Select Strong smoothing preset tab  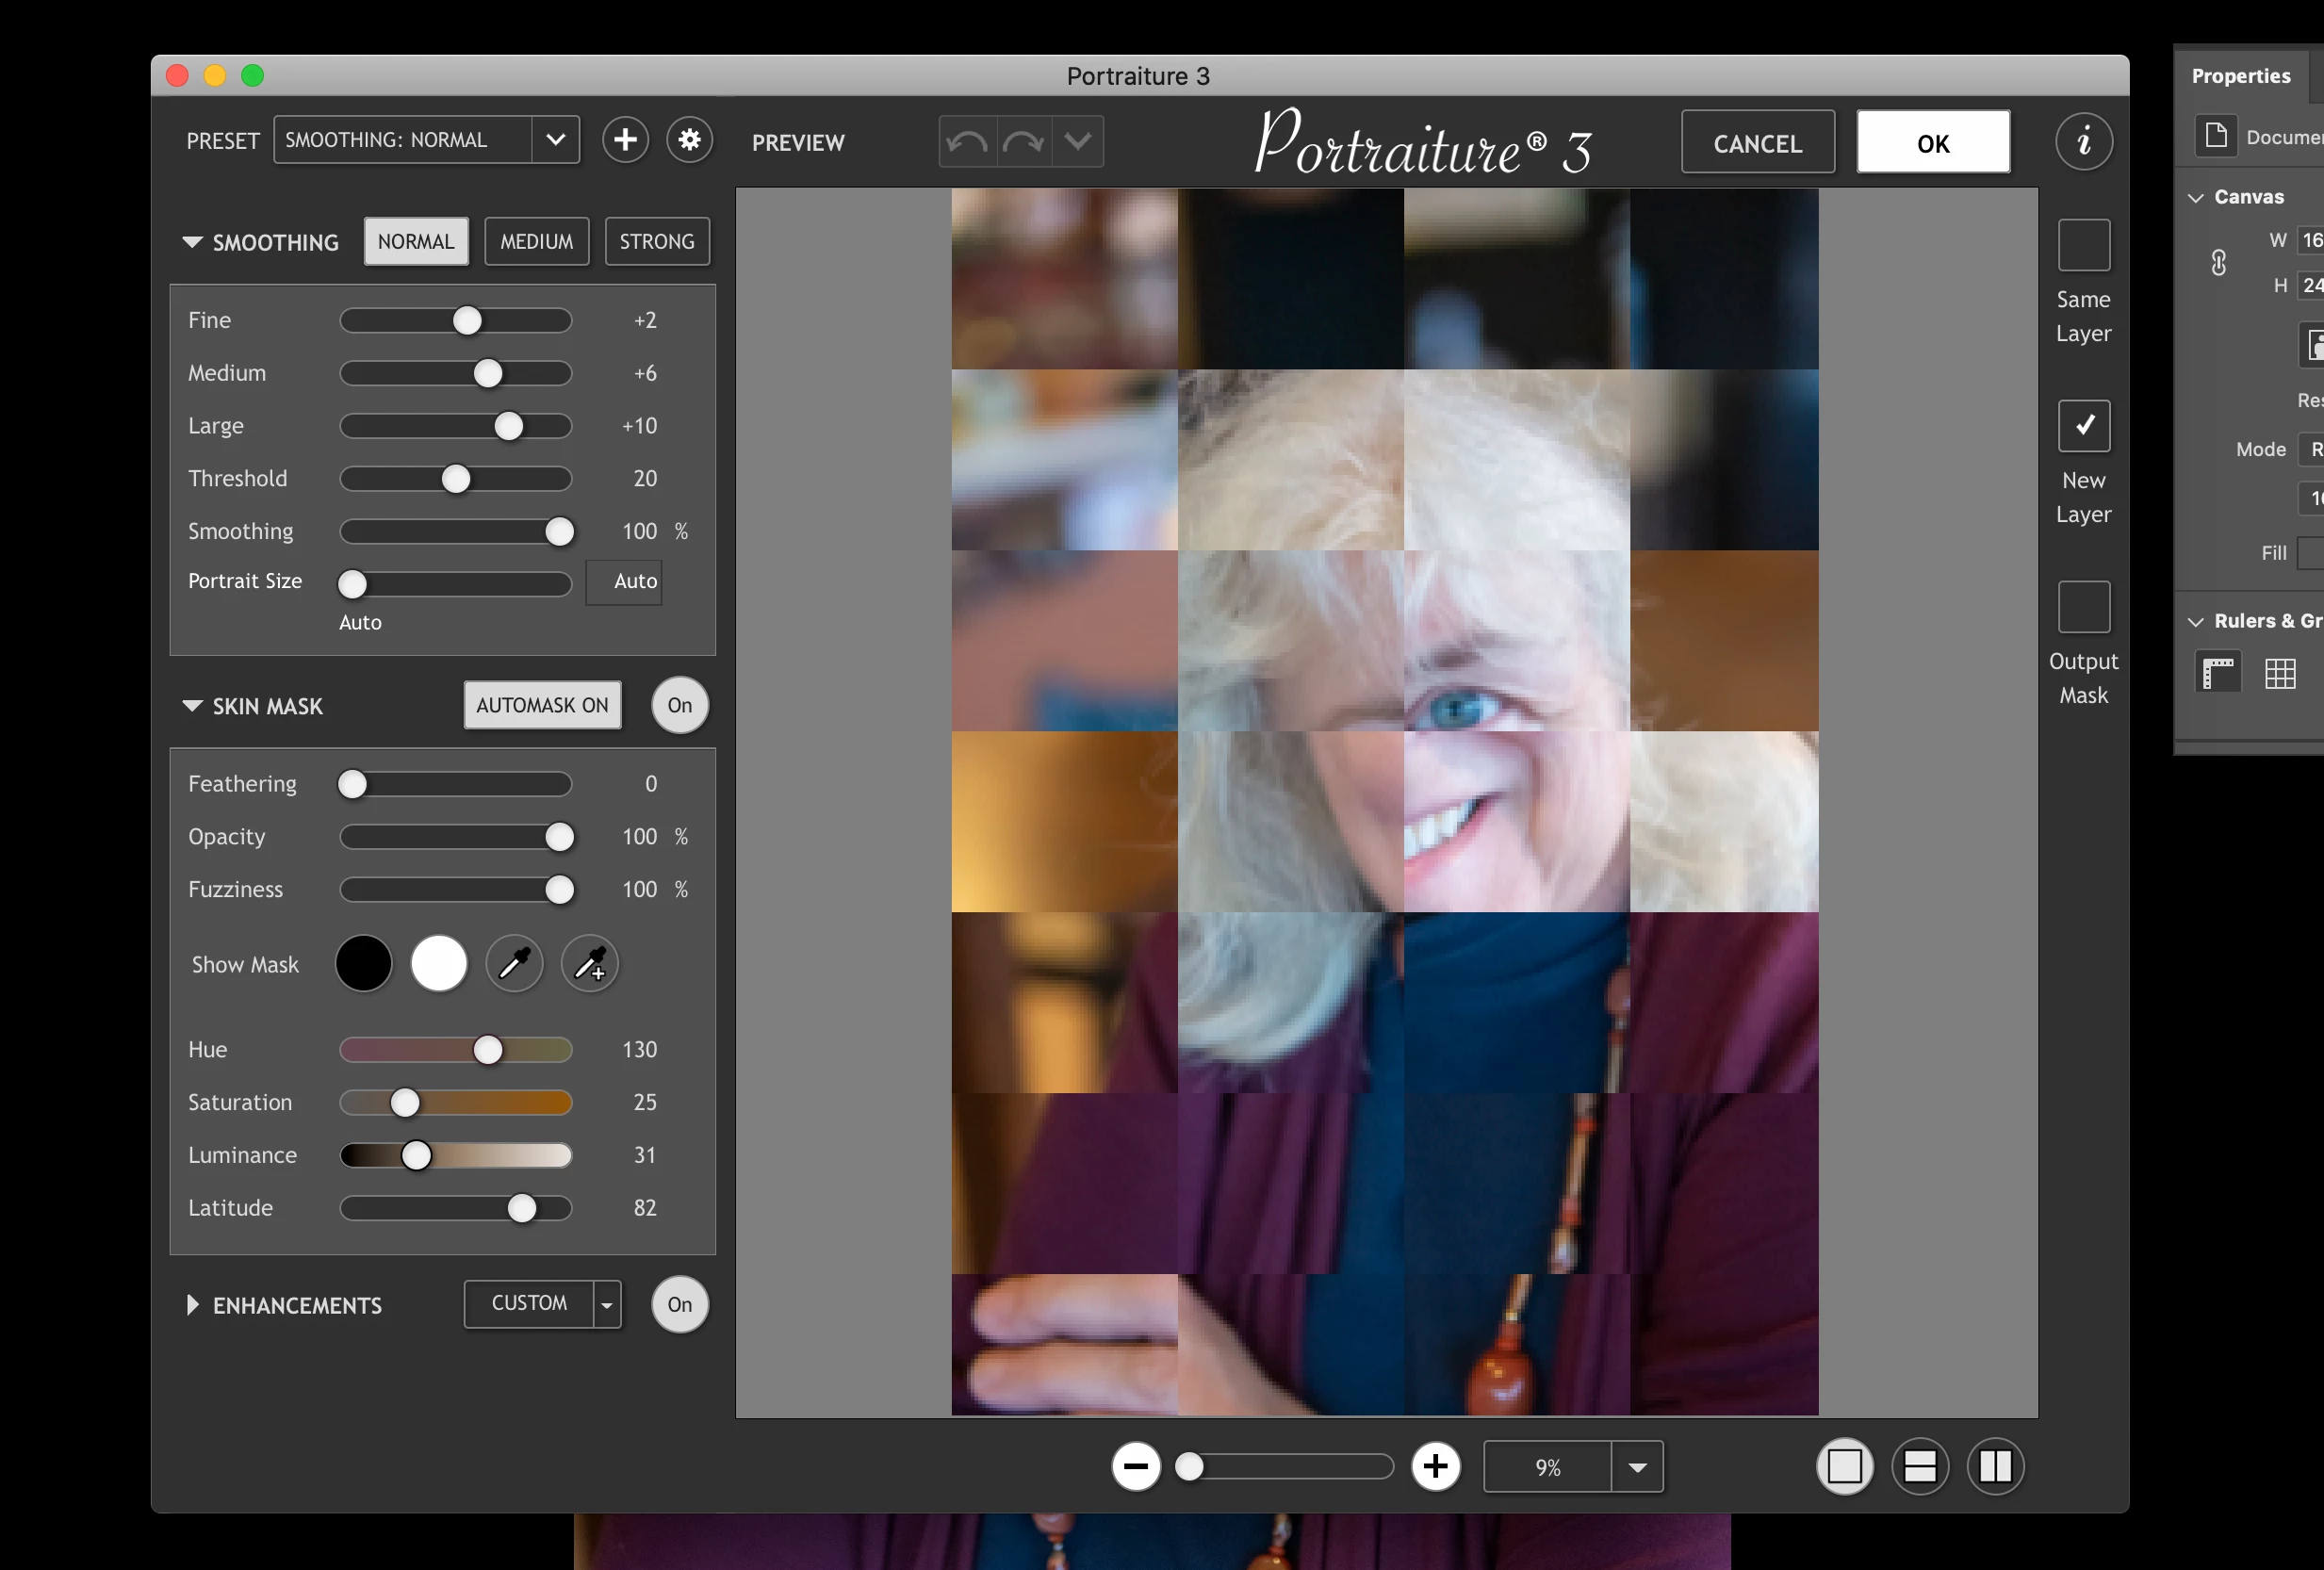click(x=656, y=242)
